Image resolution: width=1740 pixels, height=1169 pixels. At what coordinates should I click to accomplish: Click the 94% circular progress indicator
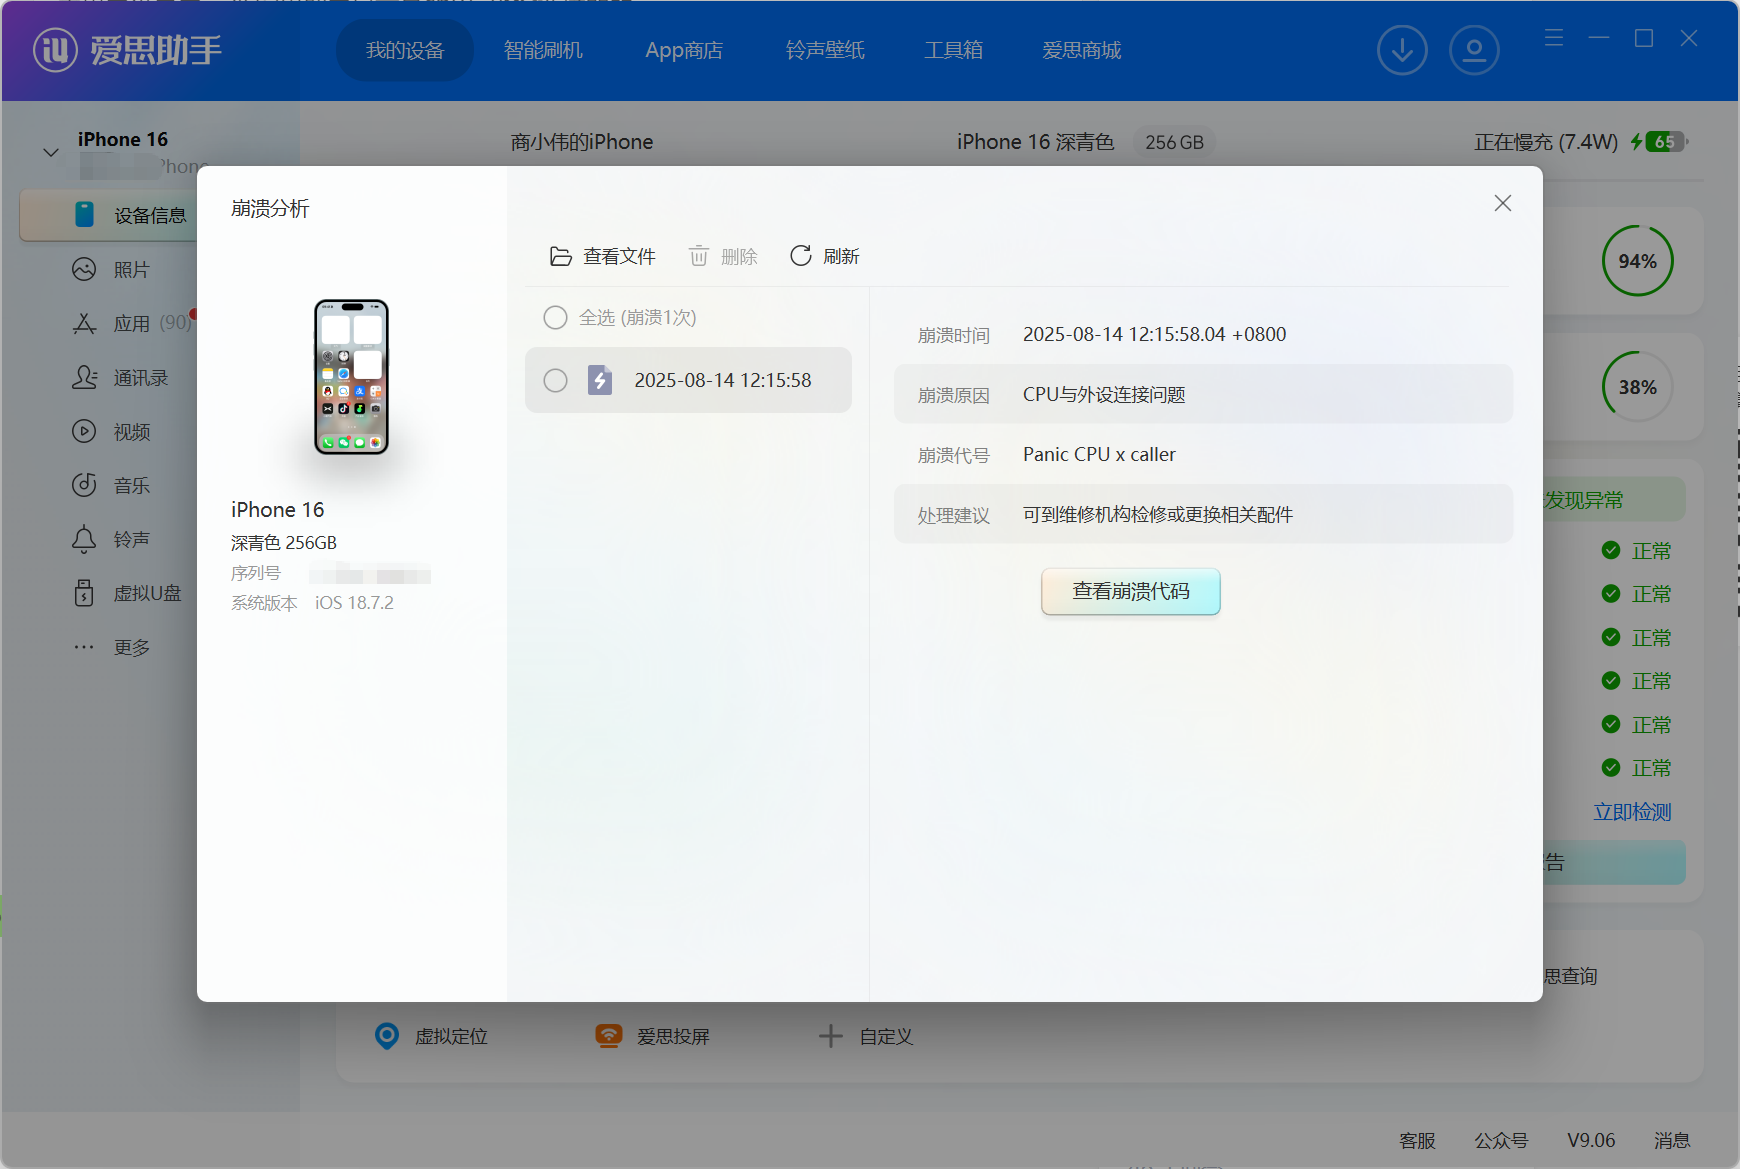point(1637,261)
